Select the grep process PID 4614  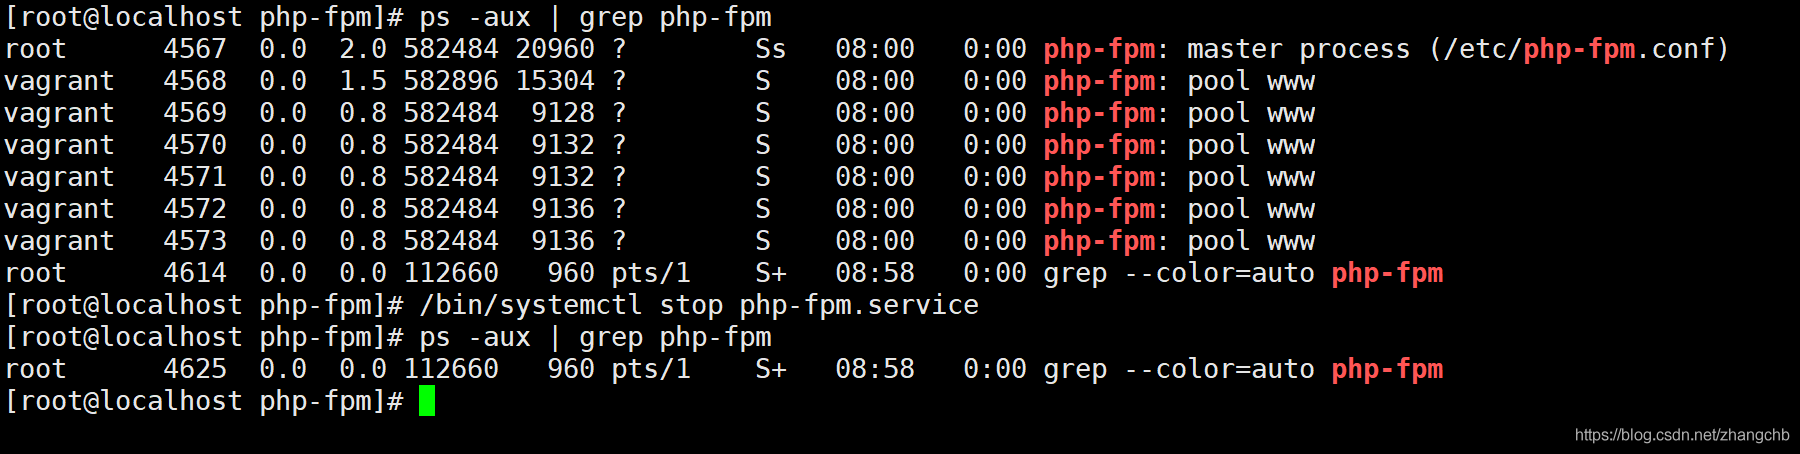click(x=195, y=273)
